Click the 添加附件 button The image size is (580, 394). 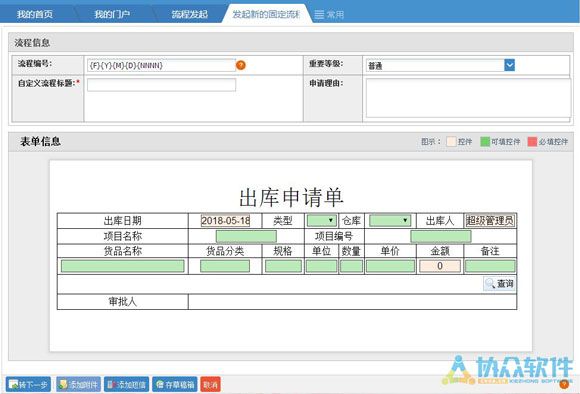78,385
